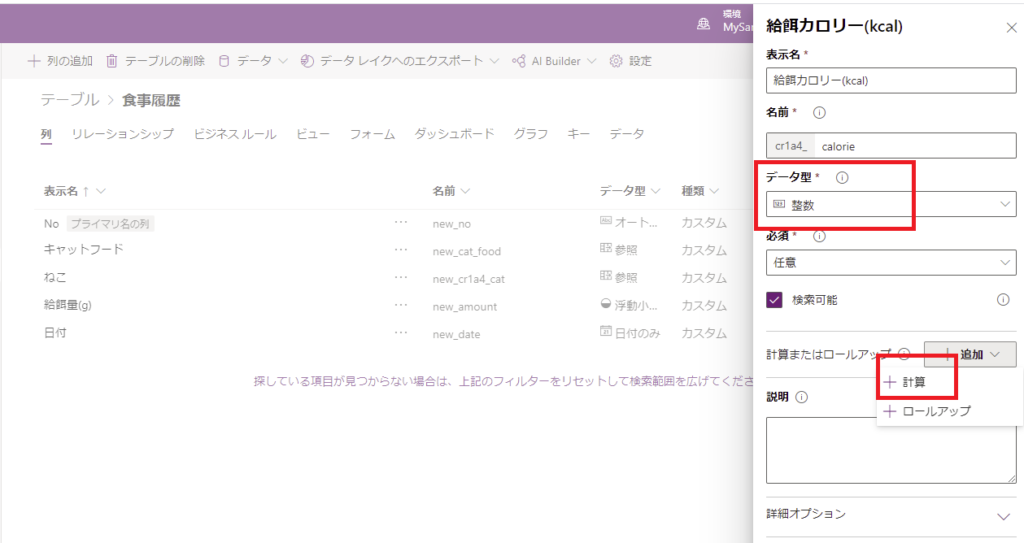The width and height of the screenshot is (1024, 543).
Task: Click new_date name cell
Action: tap(456, 334)
